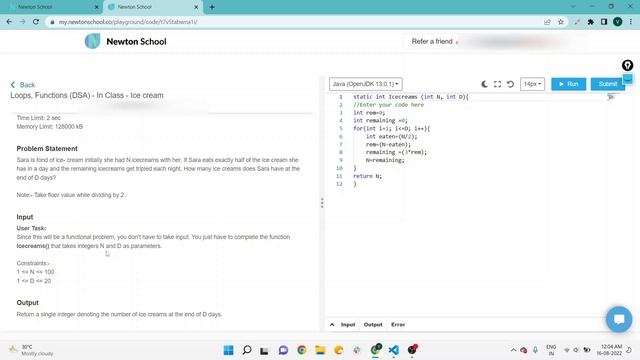The height and width of the screenshot is (360, 640).
Task: Select the second Newton School browser tab
Action: point(153,7)
